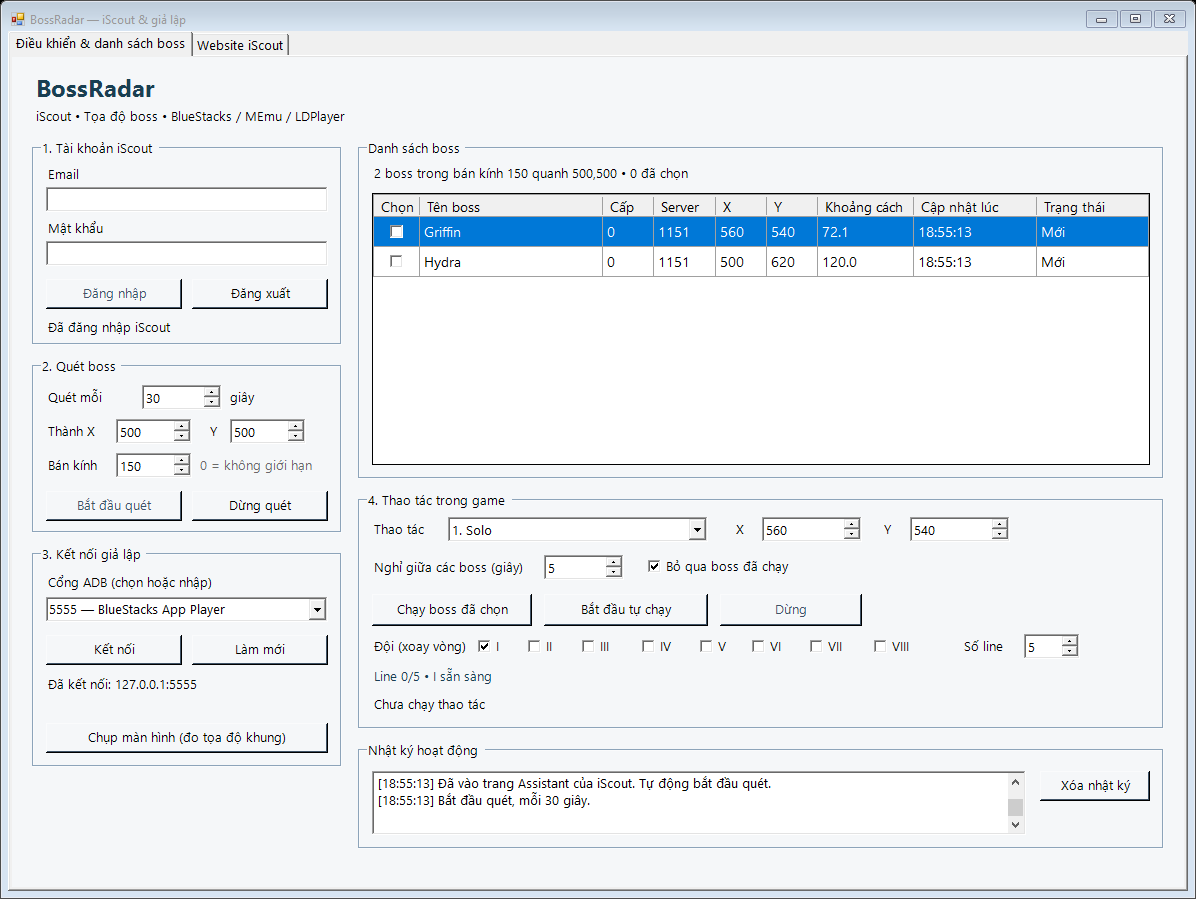Click the activity log scrollbar up arrow
Viewport: 1196px width, 899px height.
(1015, 782)
